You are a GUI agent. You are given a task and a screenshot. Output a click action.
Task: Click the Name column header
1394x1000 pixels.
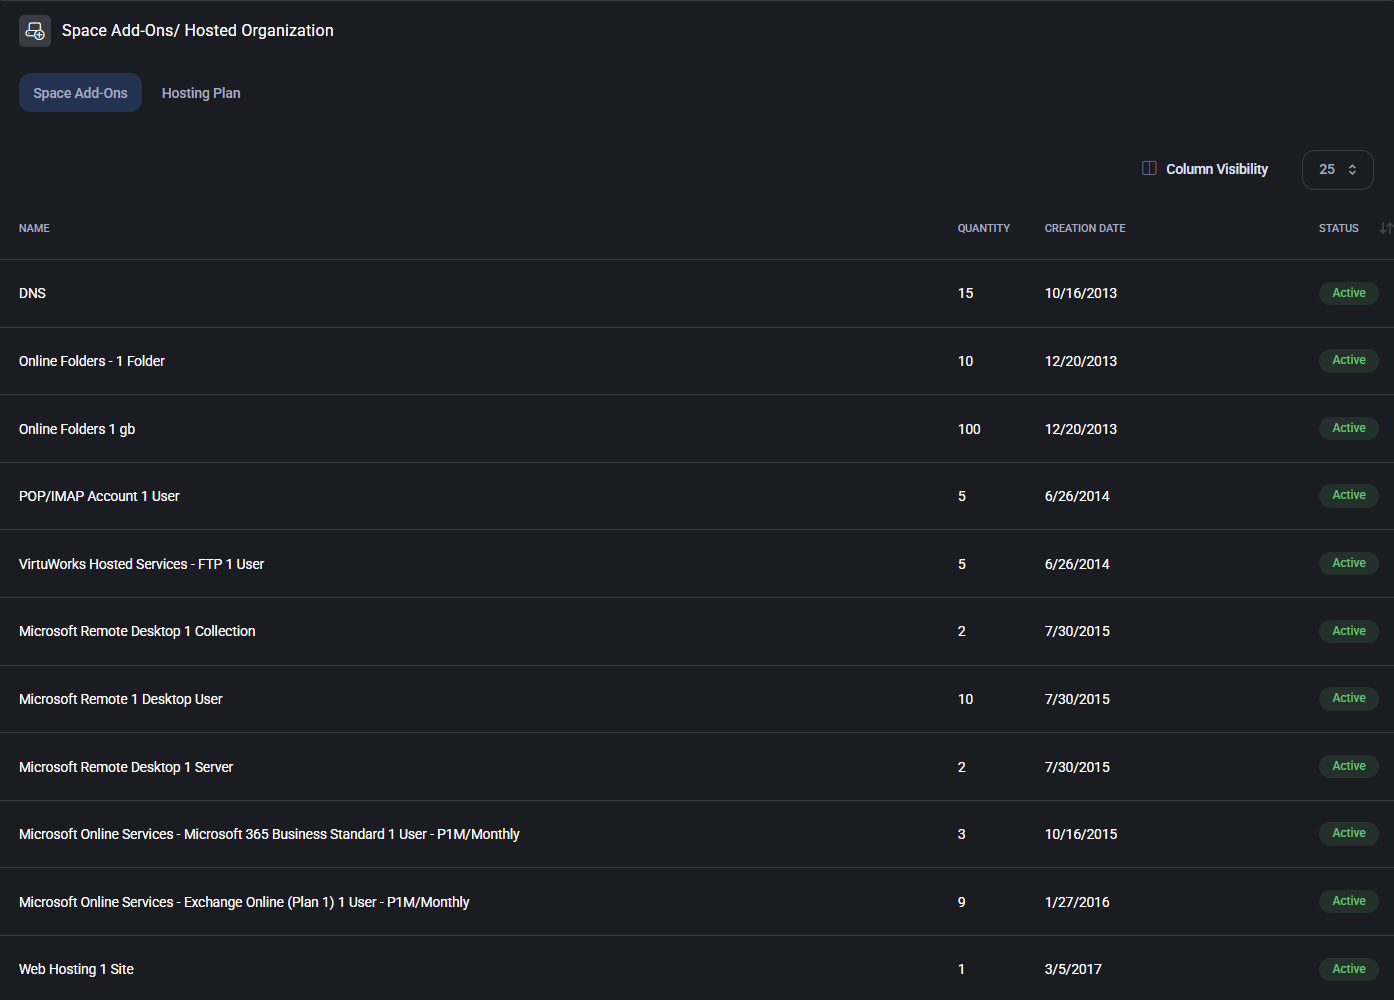pos(34,228)
